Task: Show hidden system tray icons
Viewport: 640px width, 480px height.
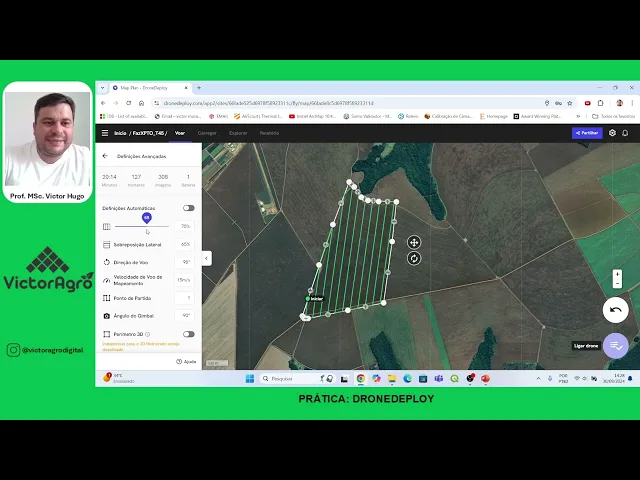Action: 538,379
